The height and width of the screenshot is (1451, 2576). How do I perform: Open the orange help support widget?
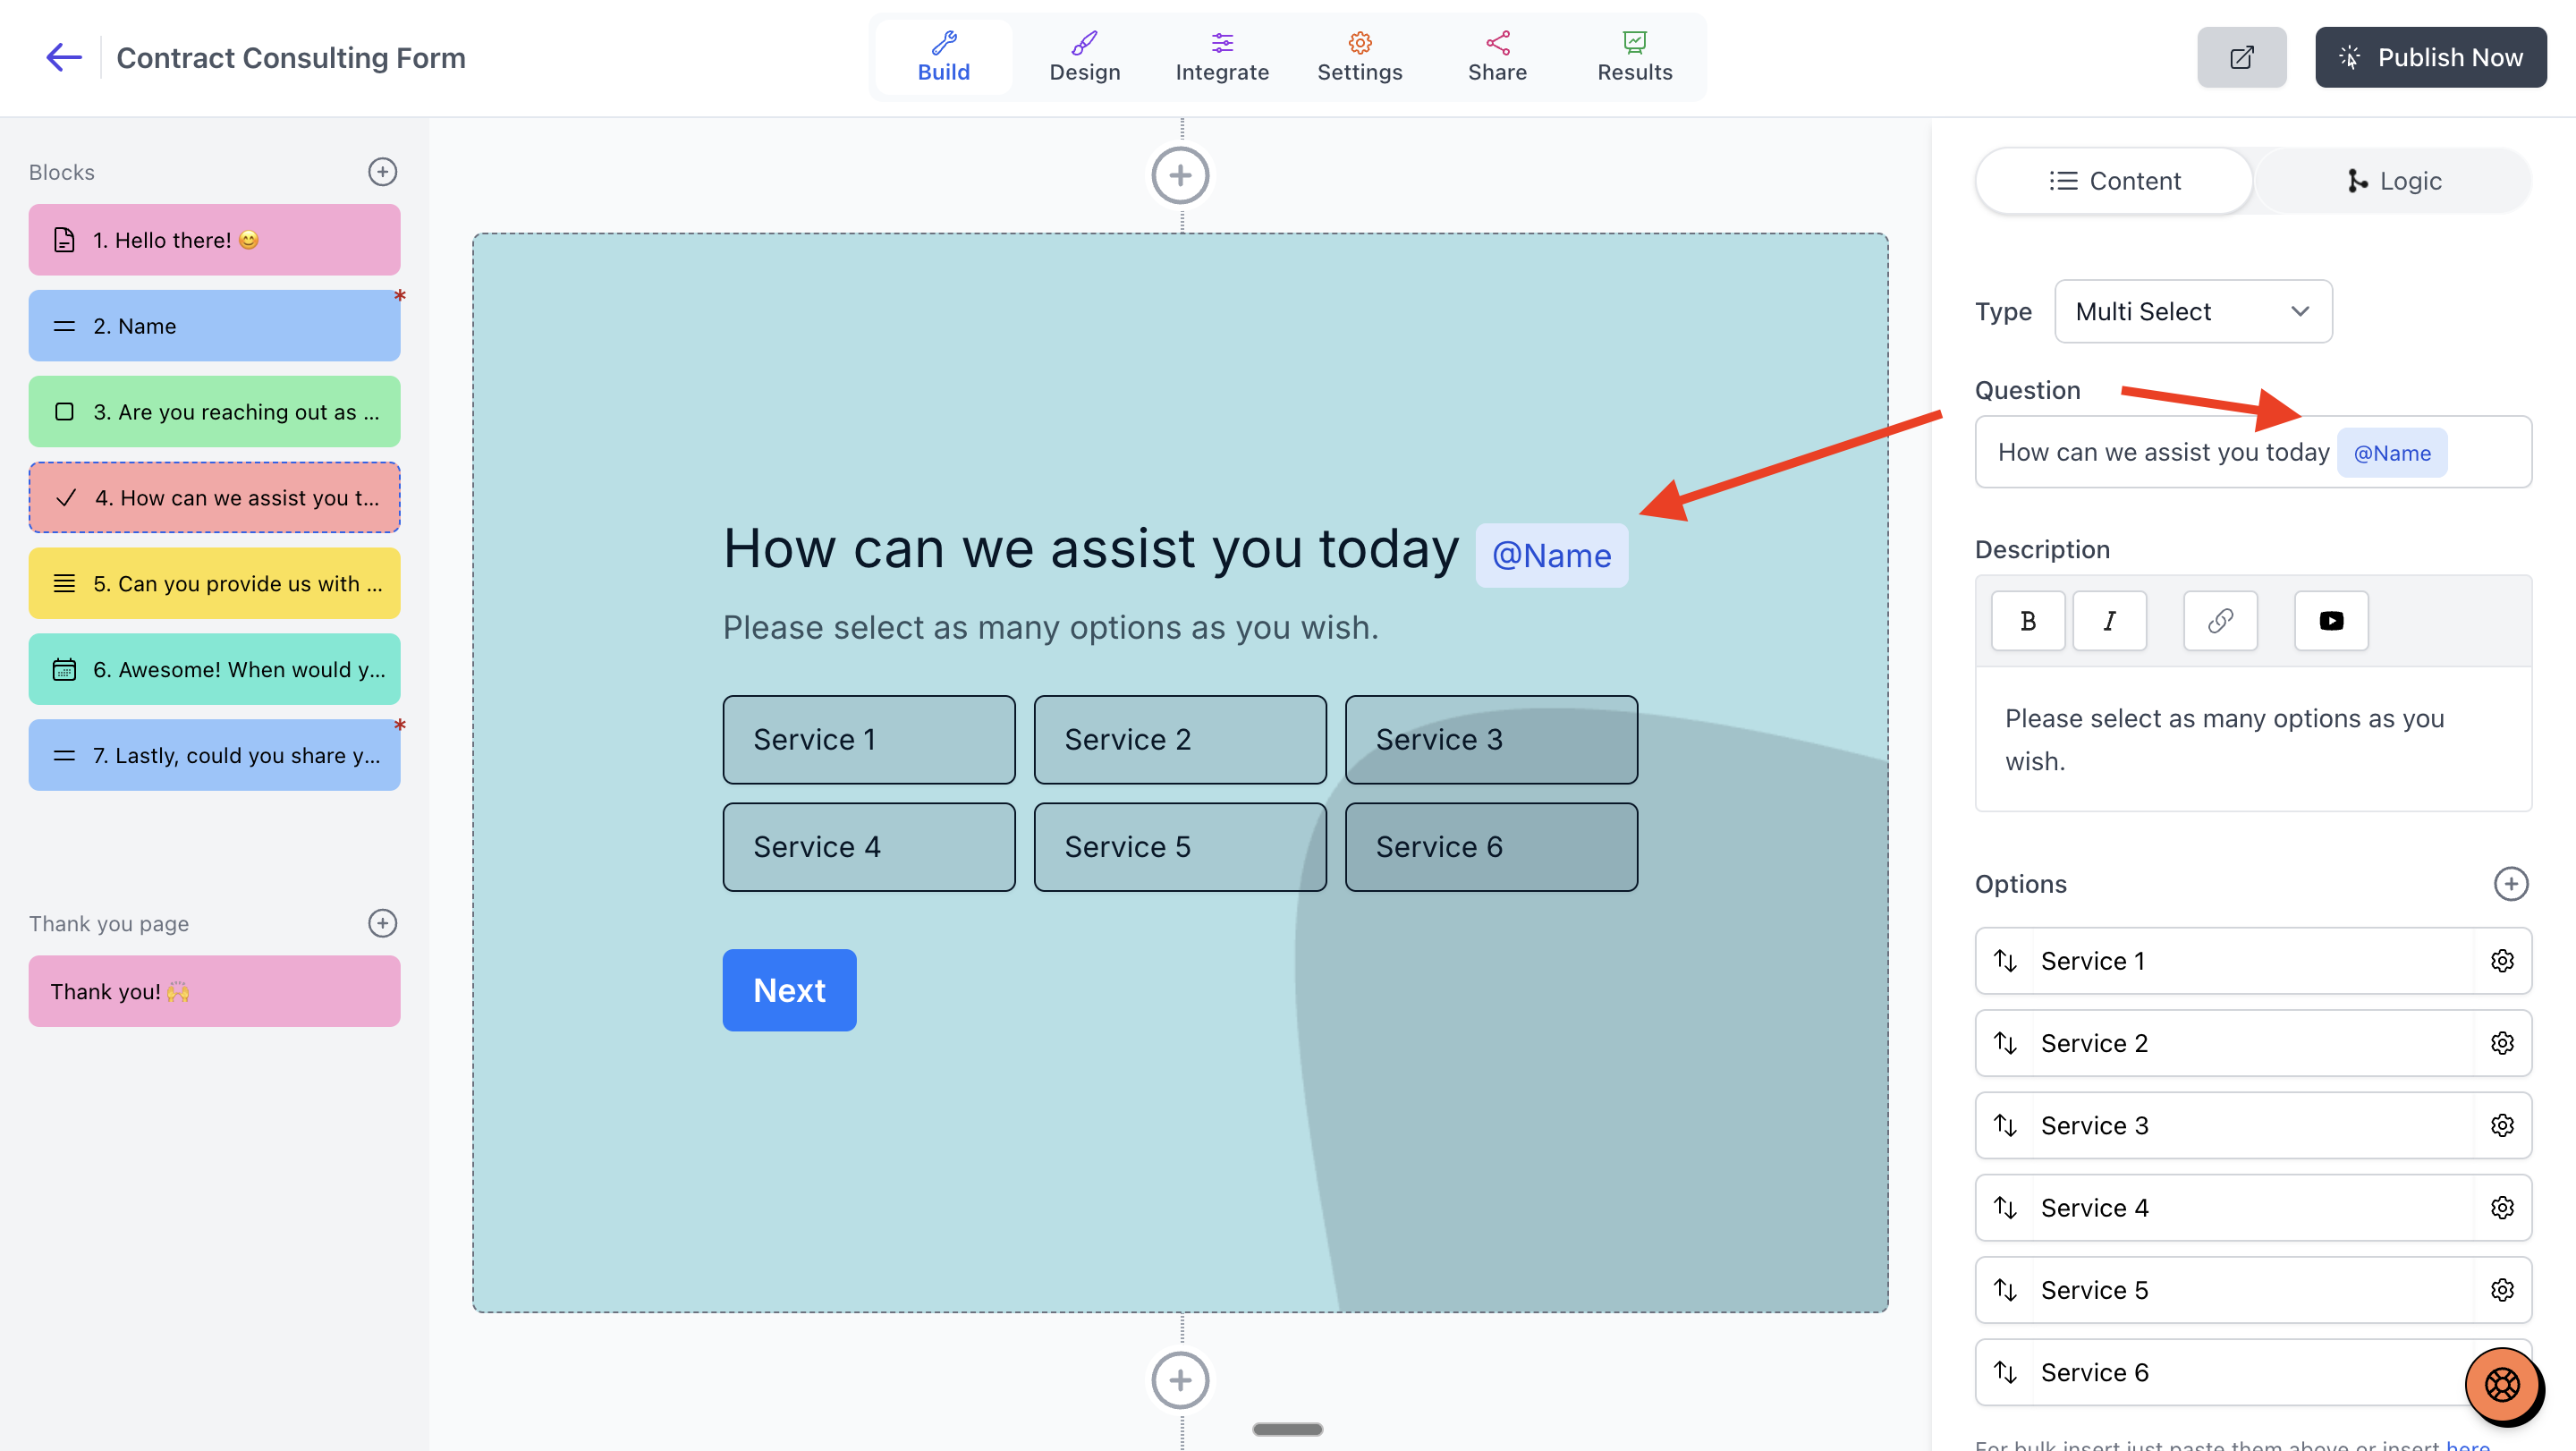point(2502,1385)
